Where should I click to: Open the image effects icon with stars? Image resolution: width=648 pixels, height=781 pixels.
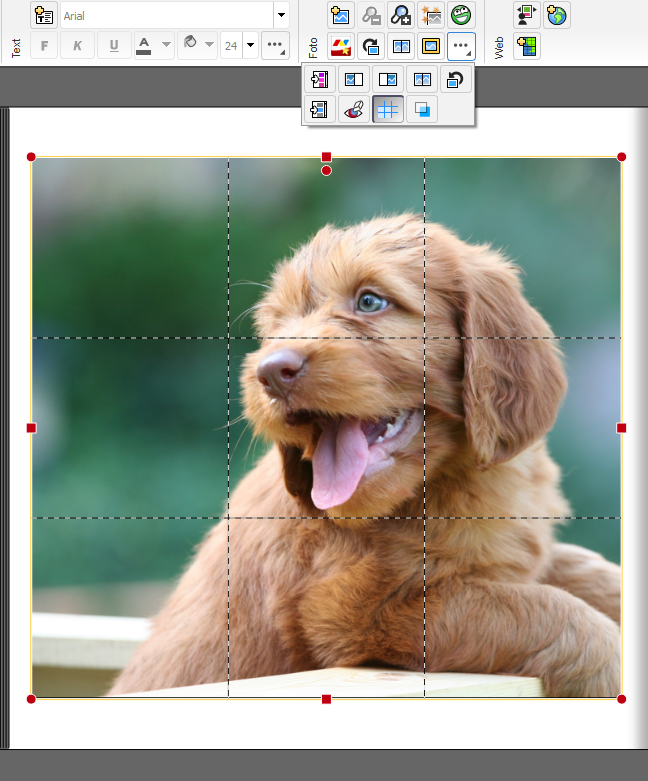click(x=431, y=15)
